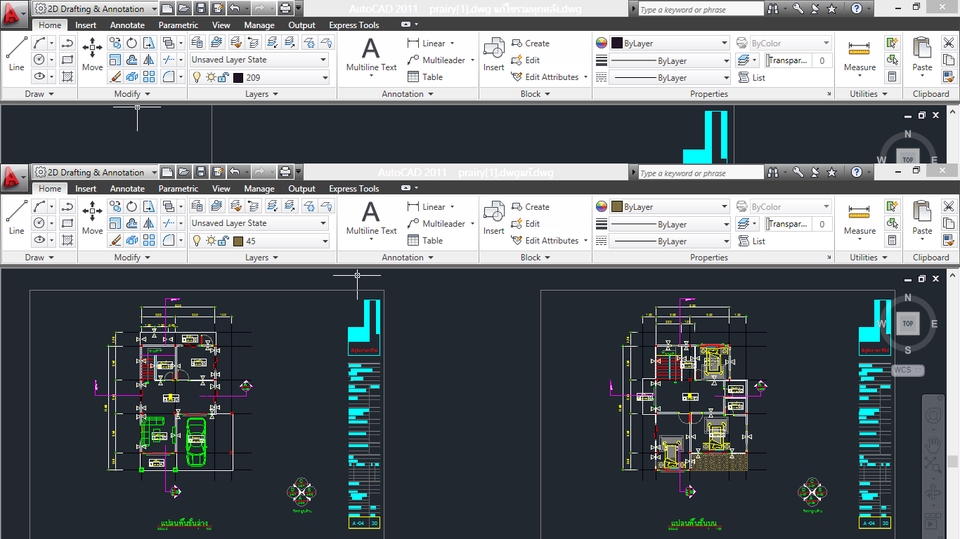Toggle layer freeze sun icon in upper window
This screenshot has height=539, width=960.
tap(211, 77)
